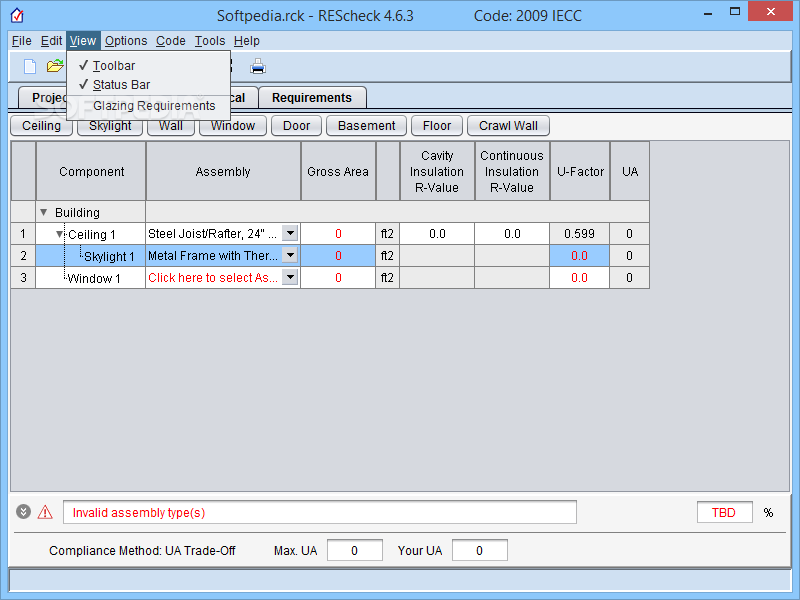Viewport: 800px width, 600px height.
Task: Click the Gross Area column header
Action: (338, 171)
